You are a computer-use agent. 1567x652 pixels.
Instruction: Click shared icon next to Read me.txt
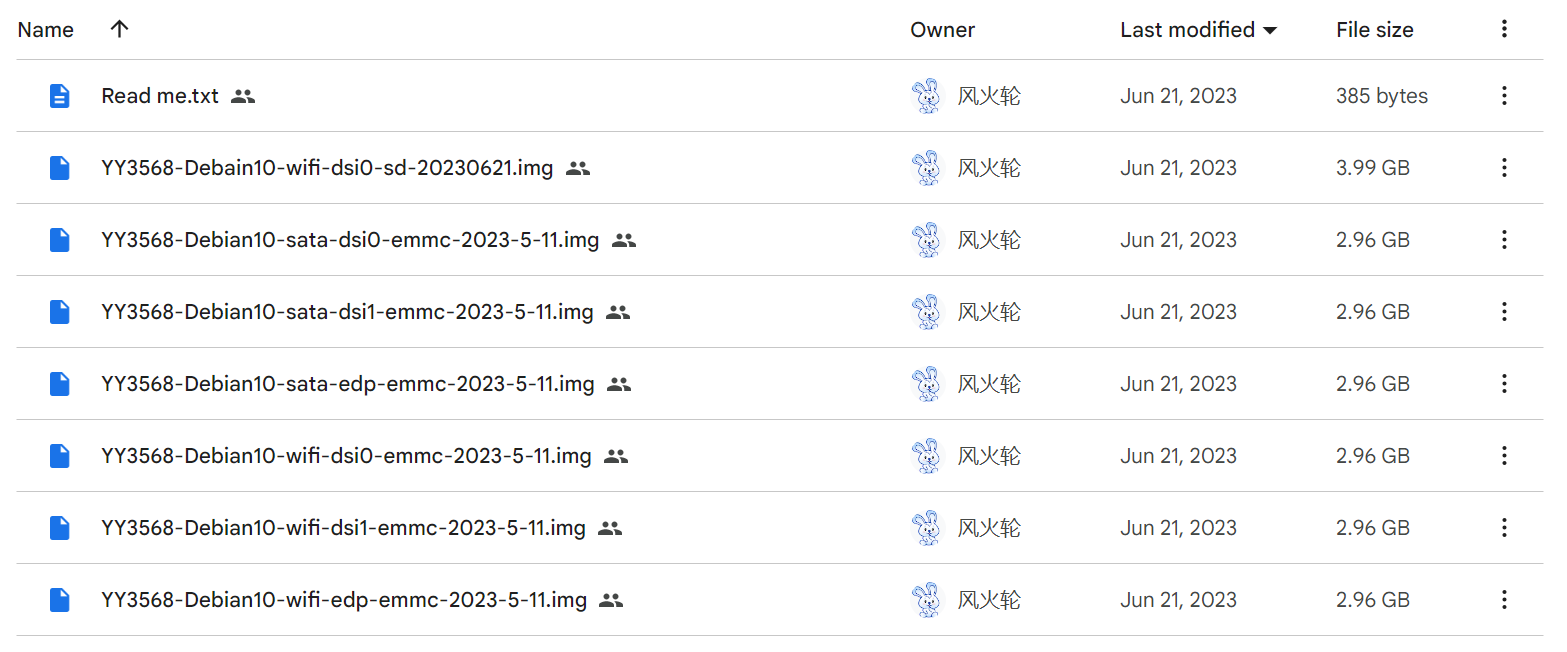point(243,96)
